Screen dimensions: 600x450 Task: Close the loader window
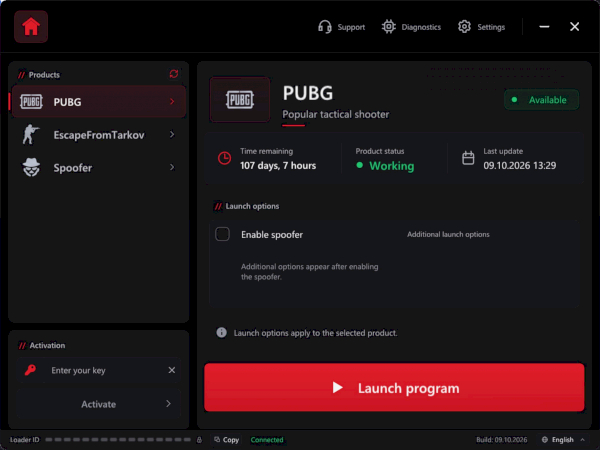point(574,27)
